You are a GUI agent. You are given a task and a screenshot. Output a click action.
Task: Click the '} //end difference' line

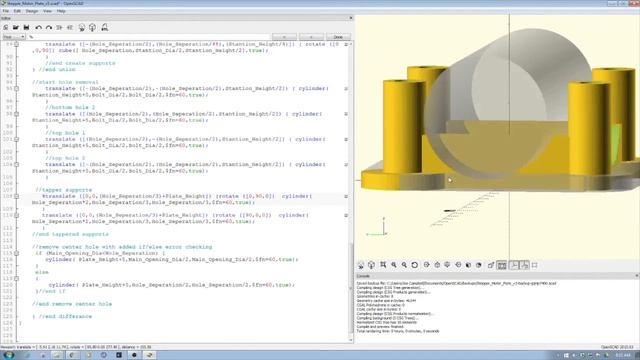62,316
